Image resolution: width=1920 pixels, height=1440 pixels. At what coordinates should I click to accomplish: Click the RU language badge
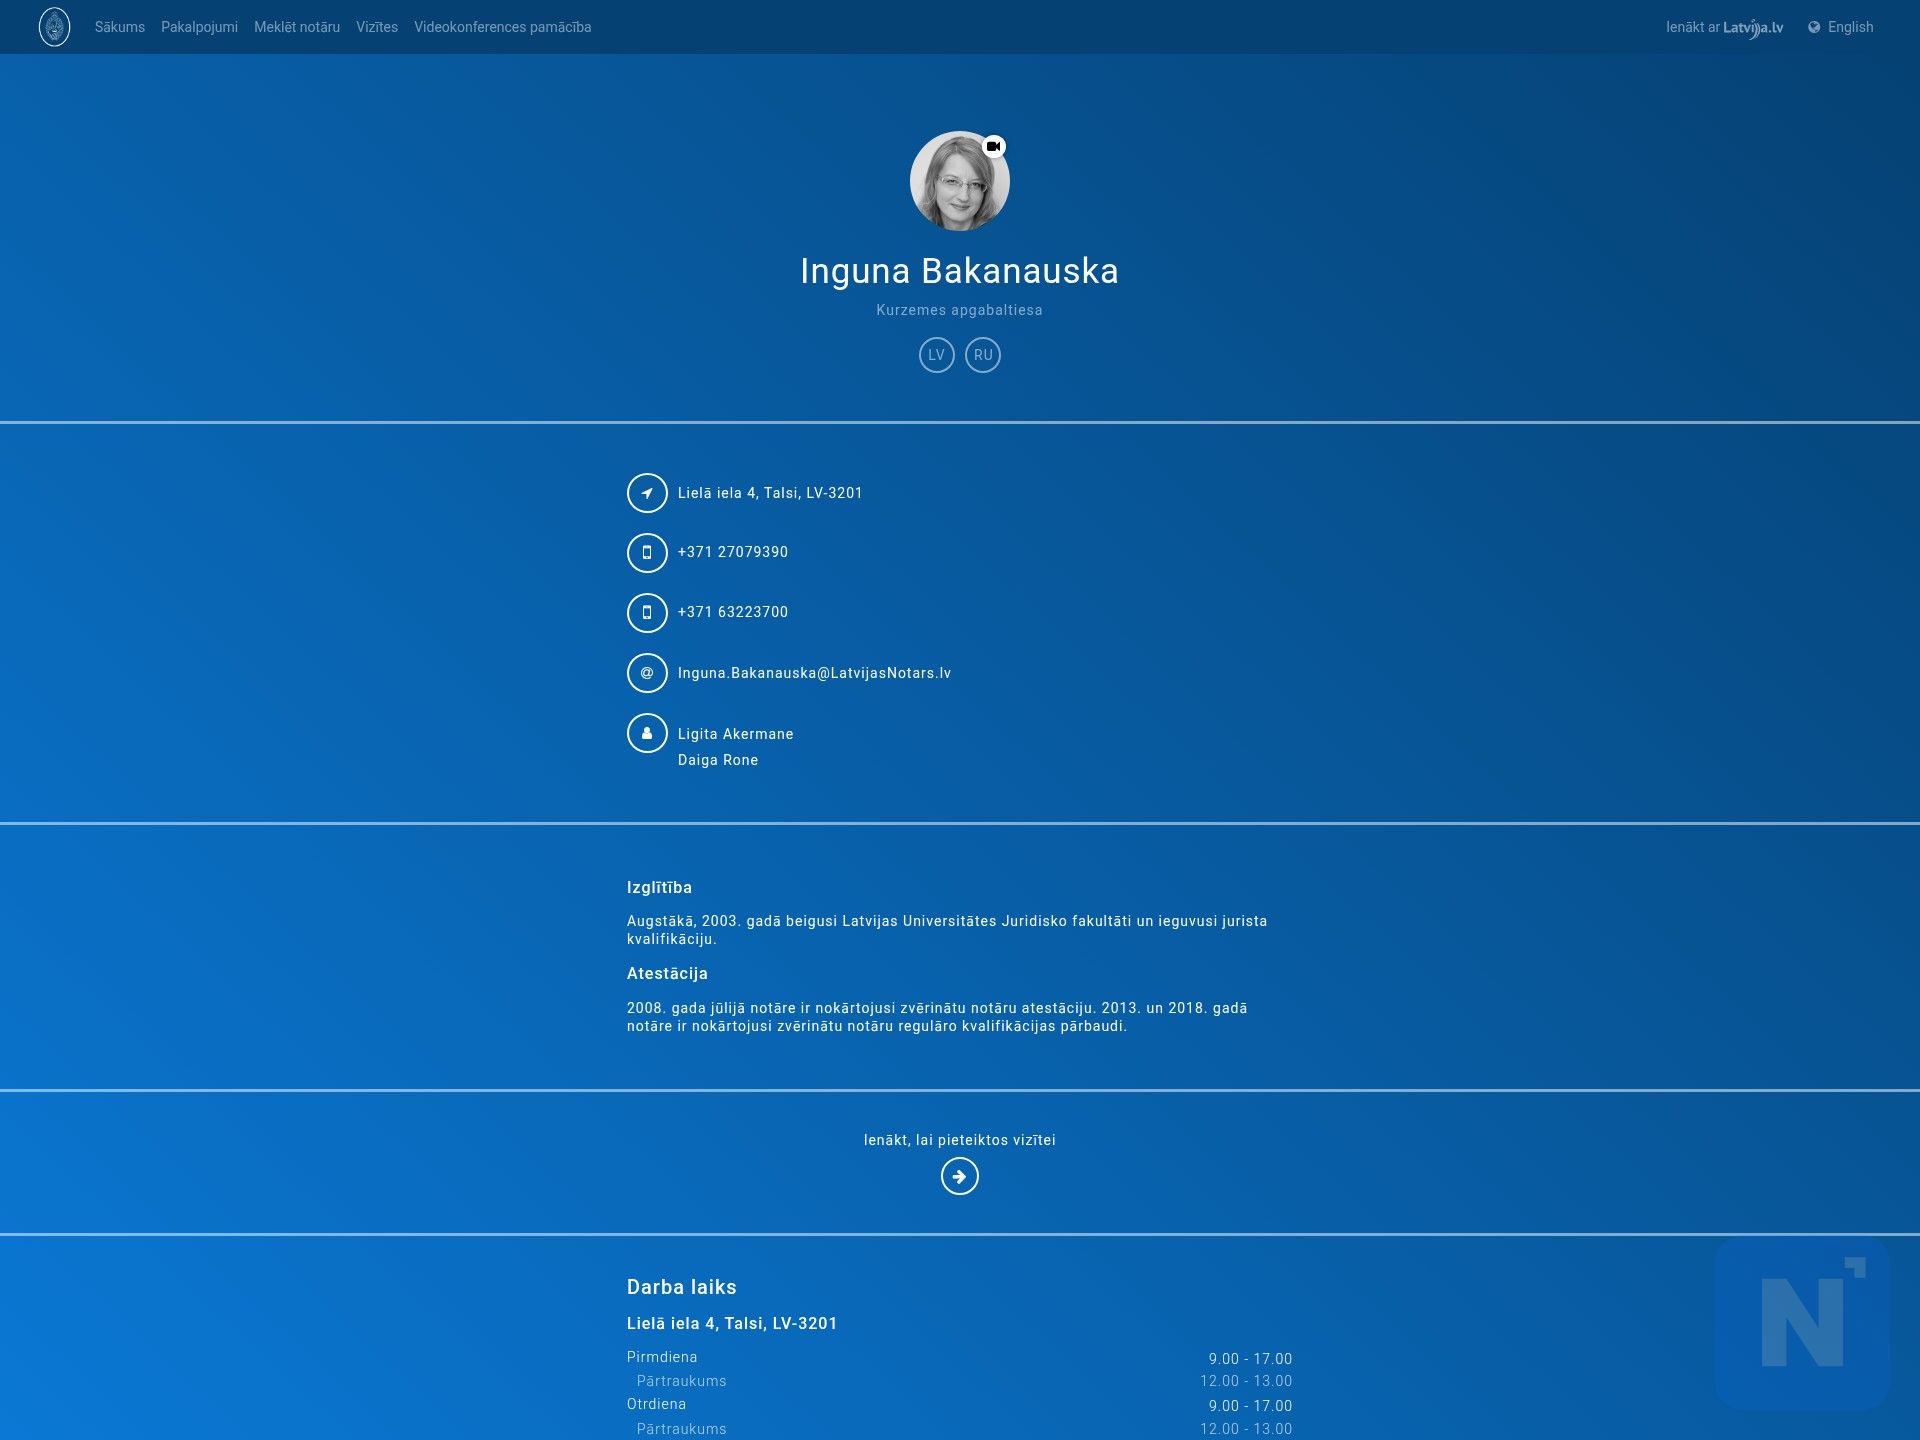click(983, 355)
